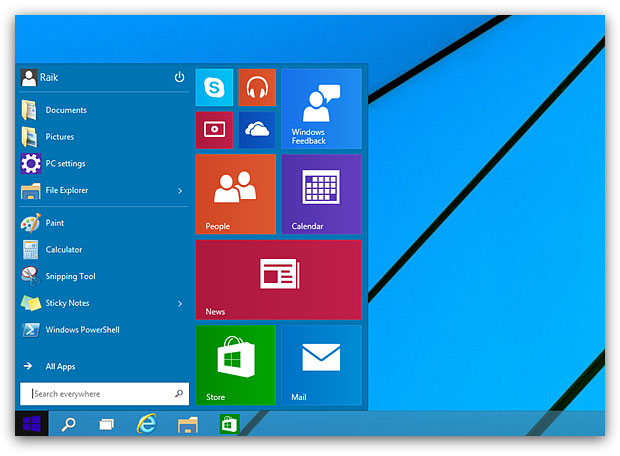Open Store from taskbar

(230, 424)
